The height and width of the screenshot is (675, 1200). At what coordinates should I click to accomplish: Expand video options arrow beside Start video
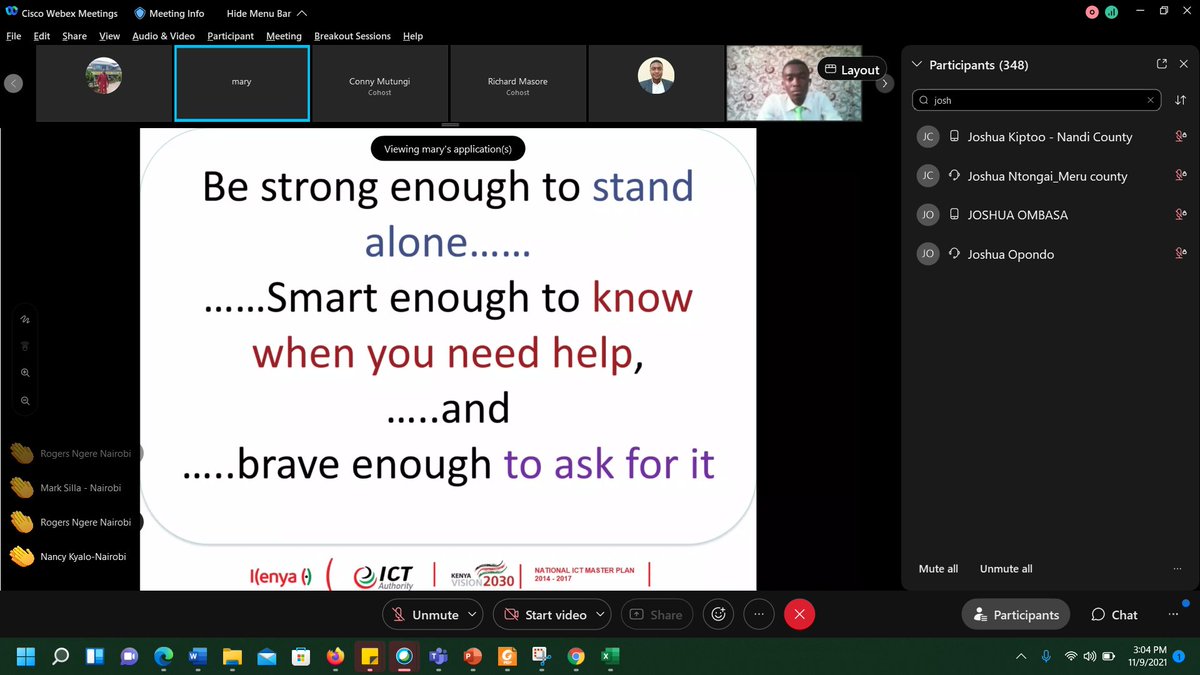[x=599, y=614]
